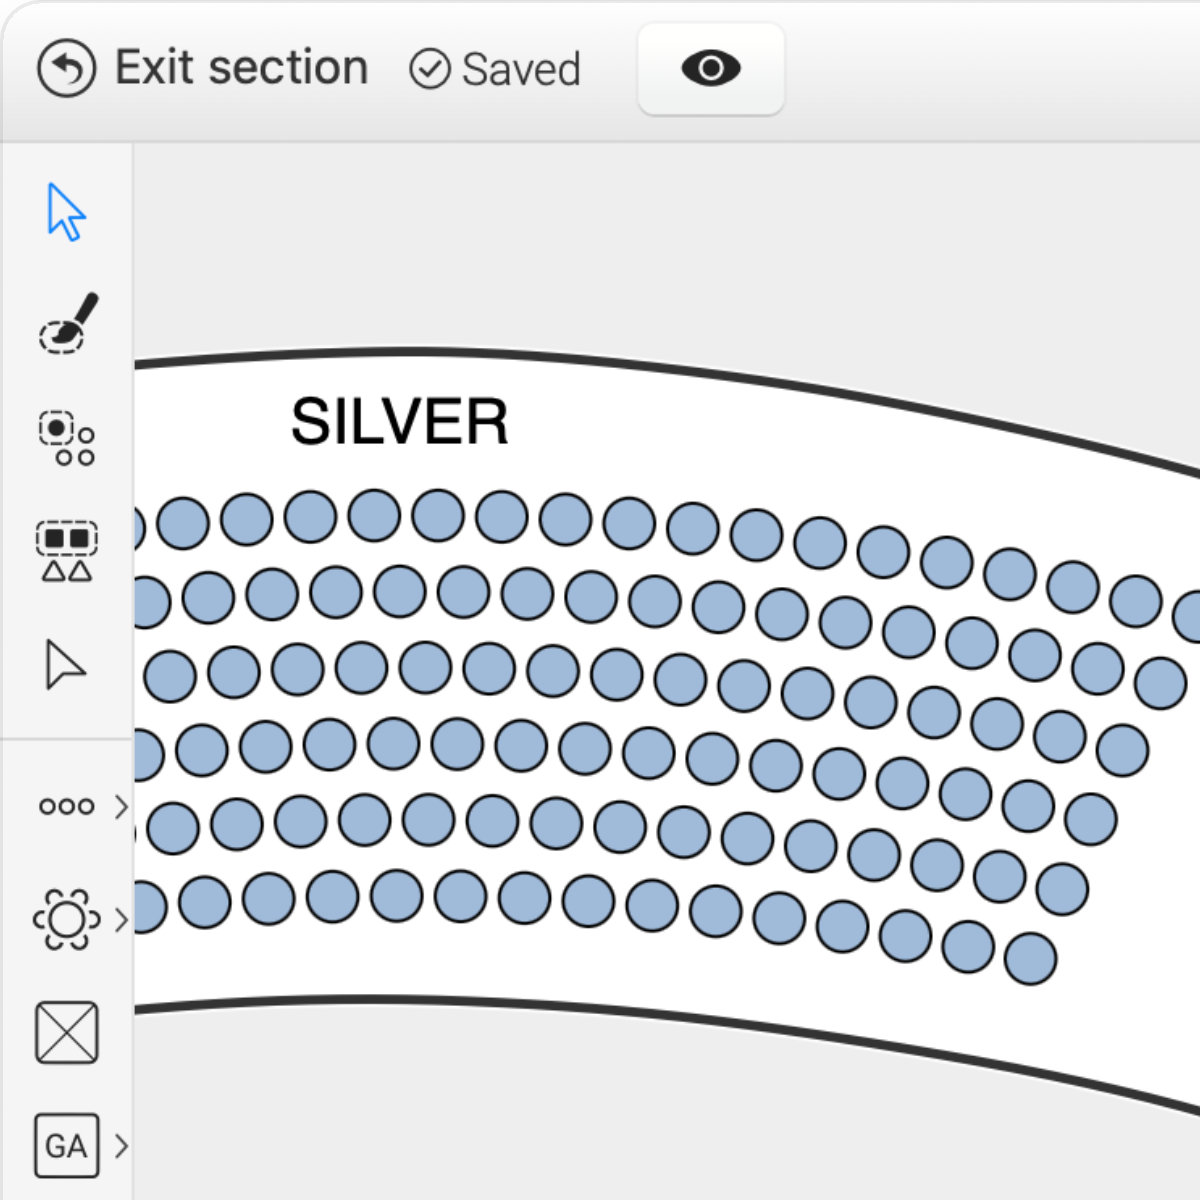The width and height of the screenshot is (1200, 1200).
Task: Pick the select same type tool
Action: tap(67, 551)
